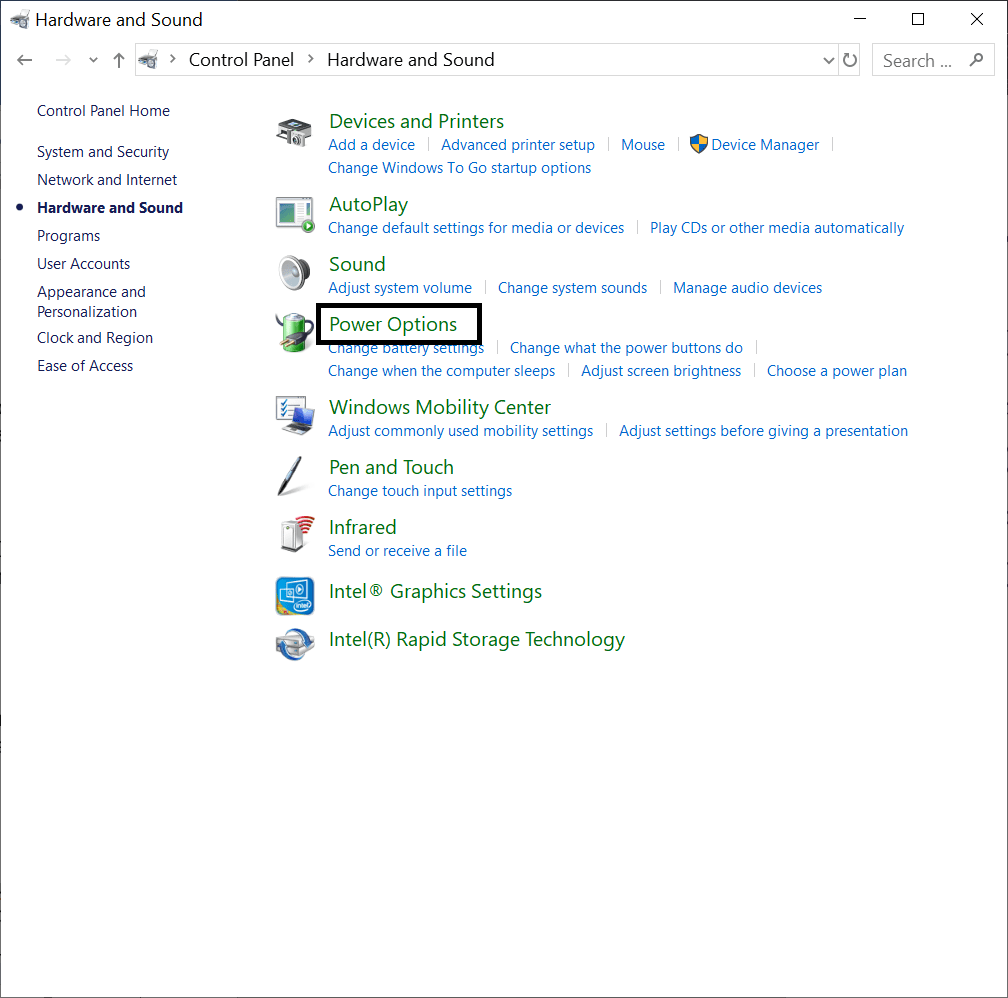
Task: Click the Devices and Printers printer icon
Action: click(294, 131)
